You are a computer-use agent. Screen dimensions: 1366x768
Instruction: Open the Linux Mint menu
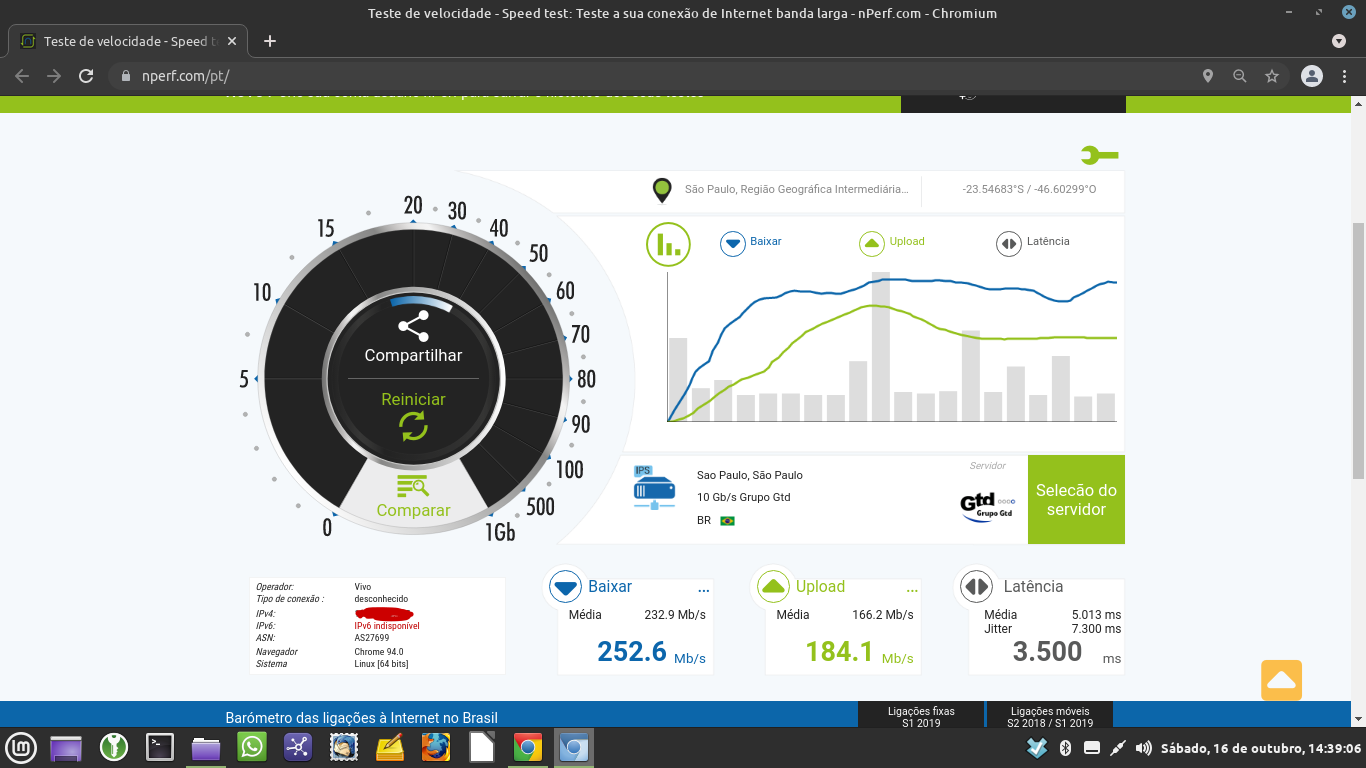(x=21, y=747)
